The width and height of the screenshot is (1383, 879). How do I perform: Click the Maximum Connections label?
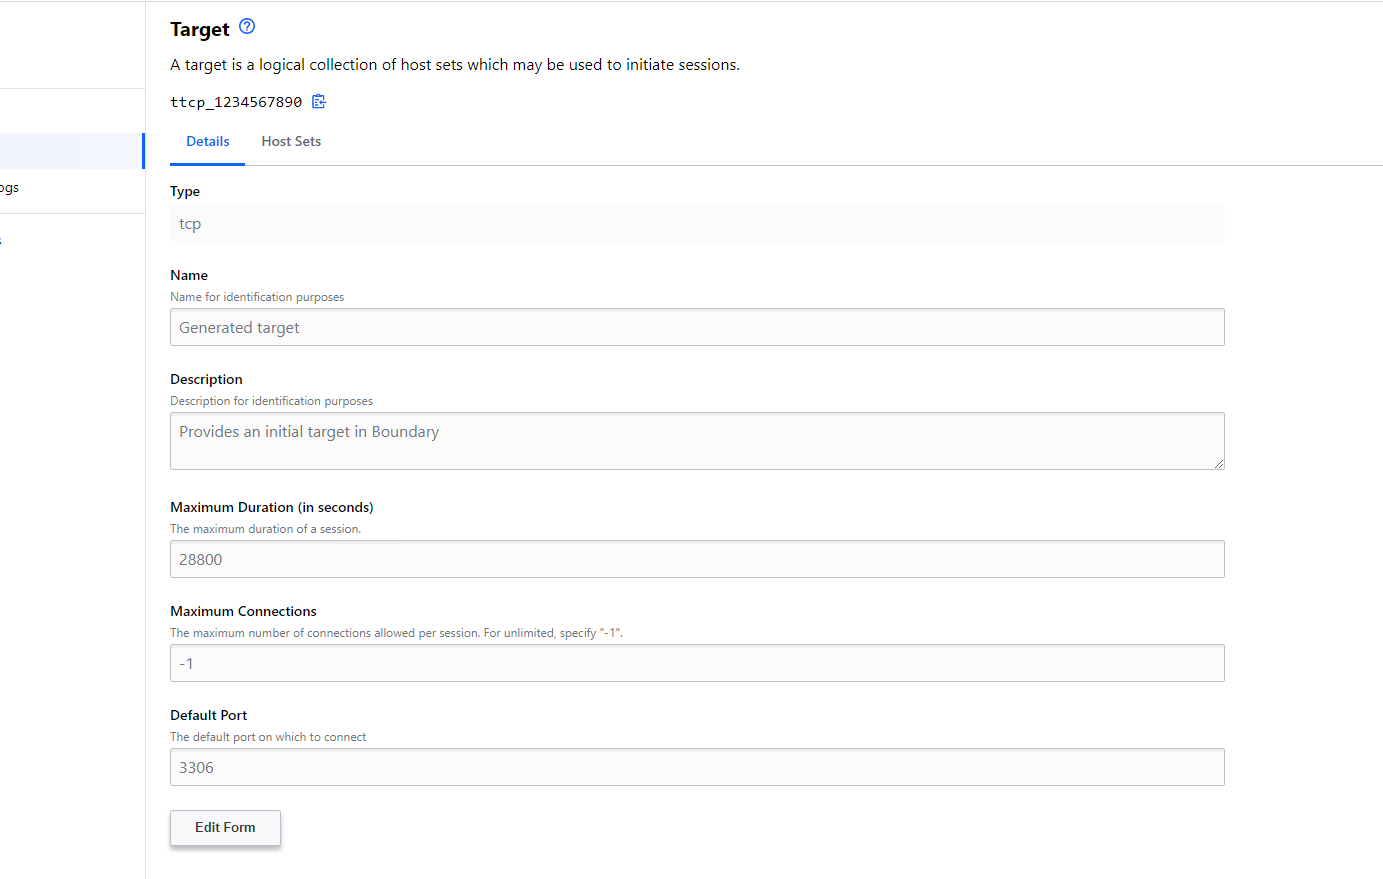[x=243, y=611]
